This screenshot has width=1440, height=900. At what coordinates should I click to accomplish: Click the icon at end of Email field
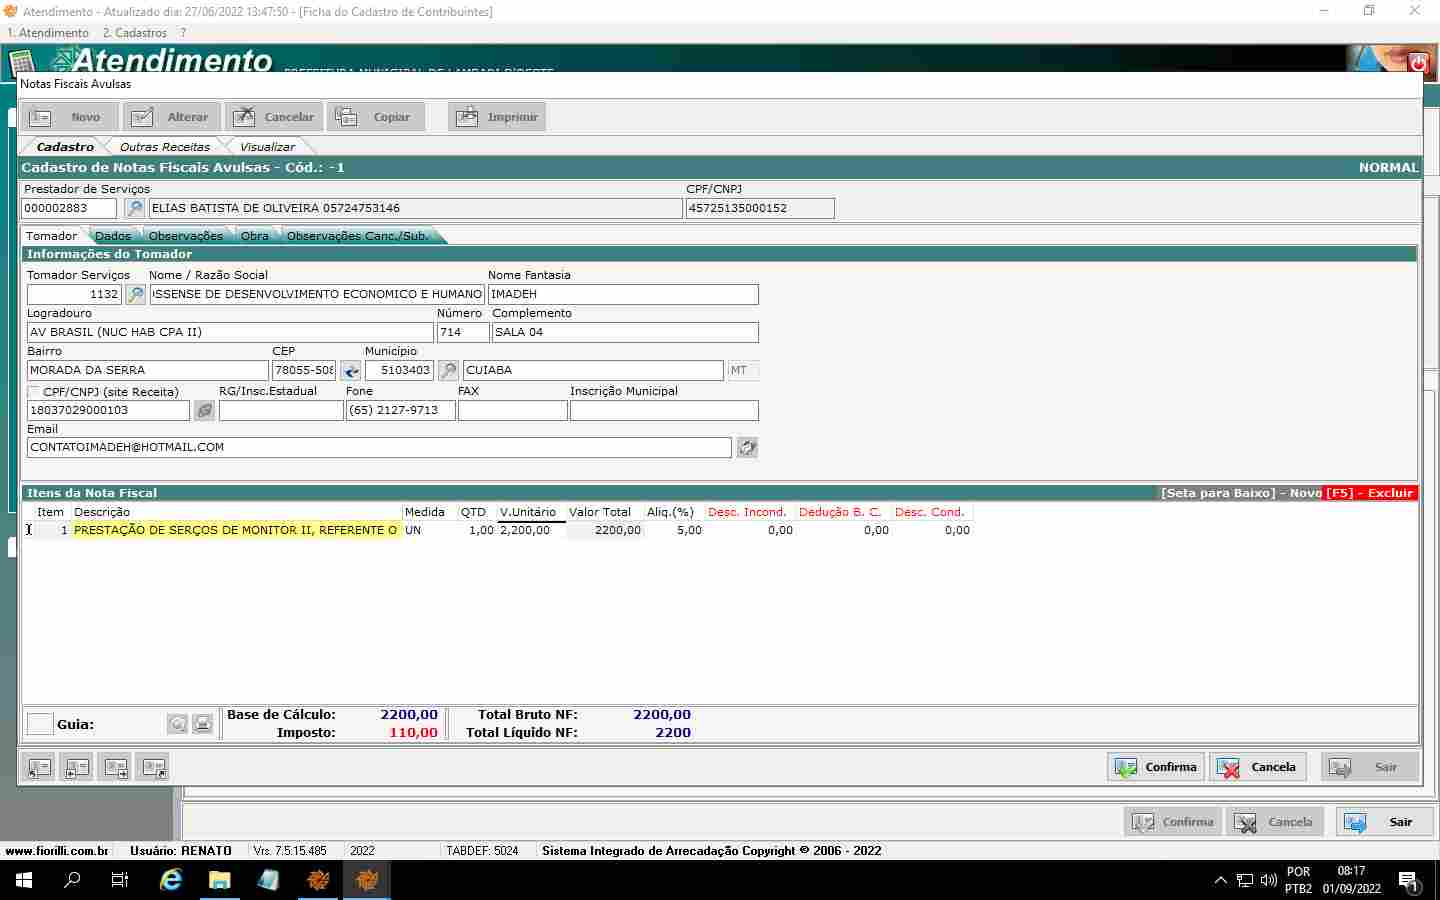point(747,447)
